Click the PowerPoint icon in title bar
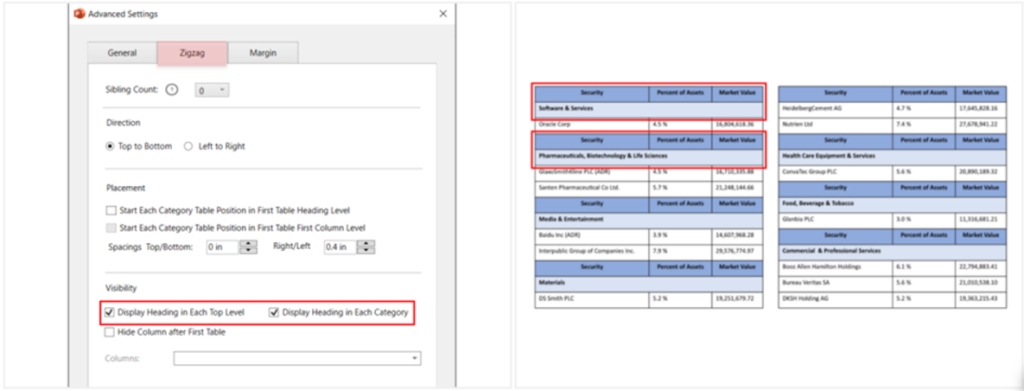Viewport: 1024px width, 391px height. [80, 13]
